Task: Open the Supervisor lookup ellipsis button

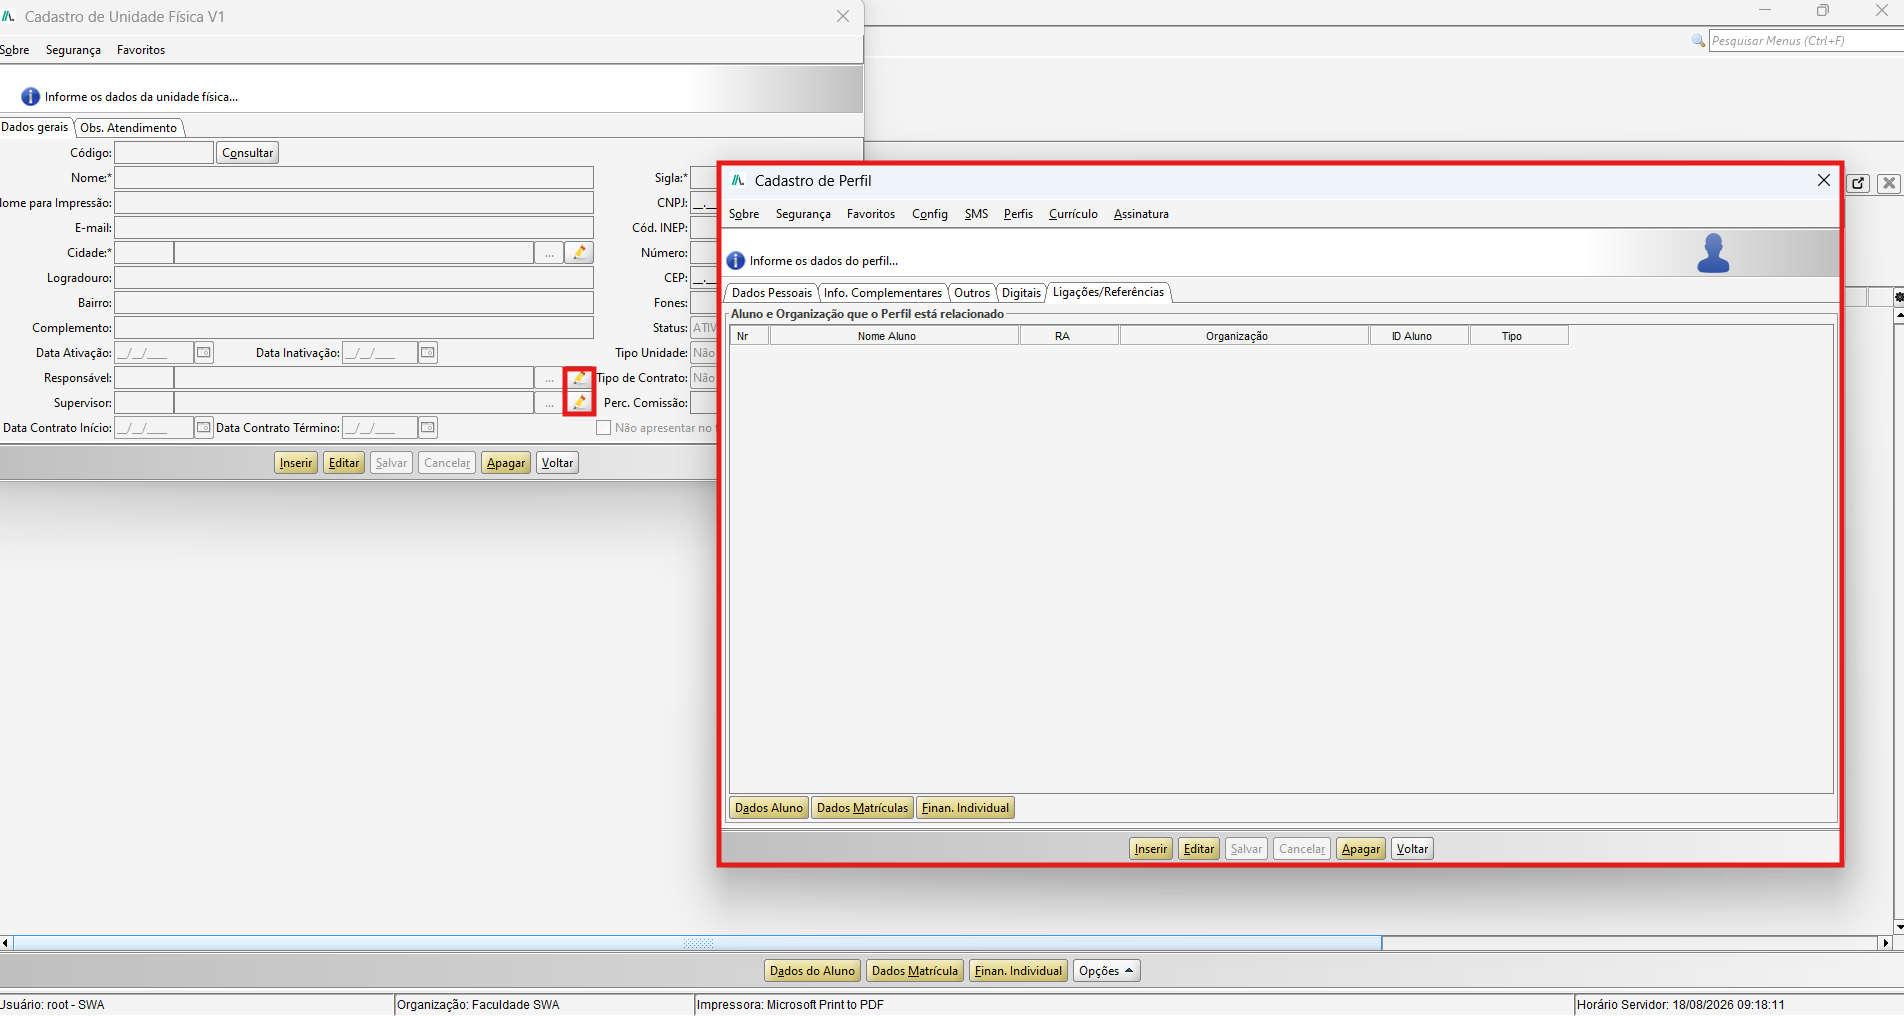Action: click(x=549, y=403)
